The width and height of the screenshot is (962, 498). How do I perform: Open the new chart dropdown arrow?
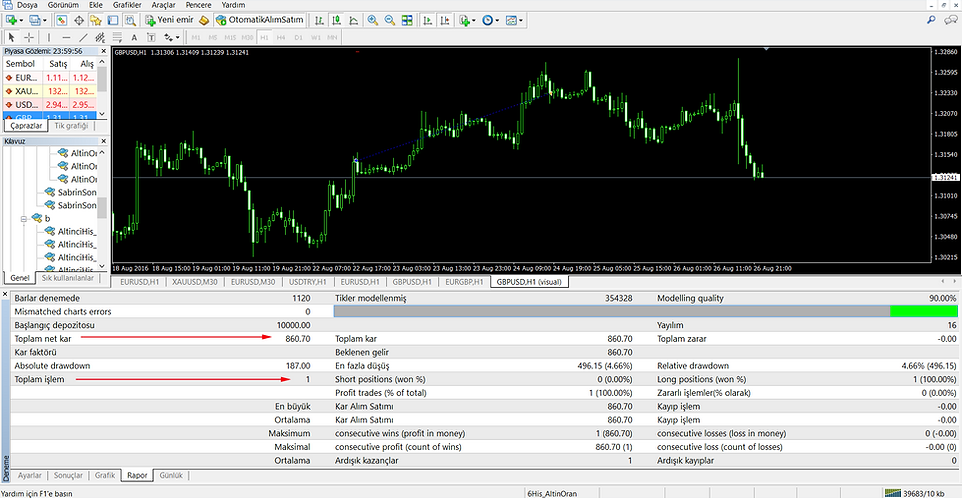tap(21, 20)
